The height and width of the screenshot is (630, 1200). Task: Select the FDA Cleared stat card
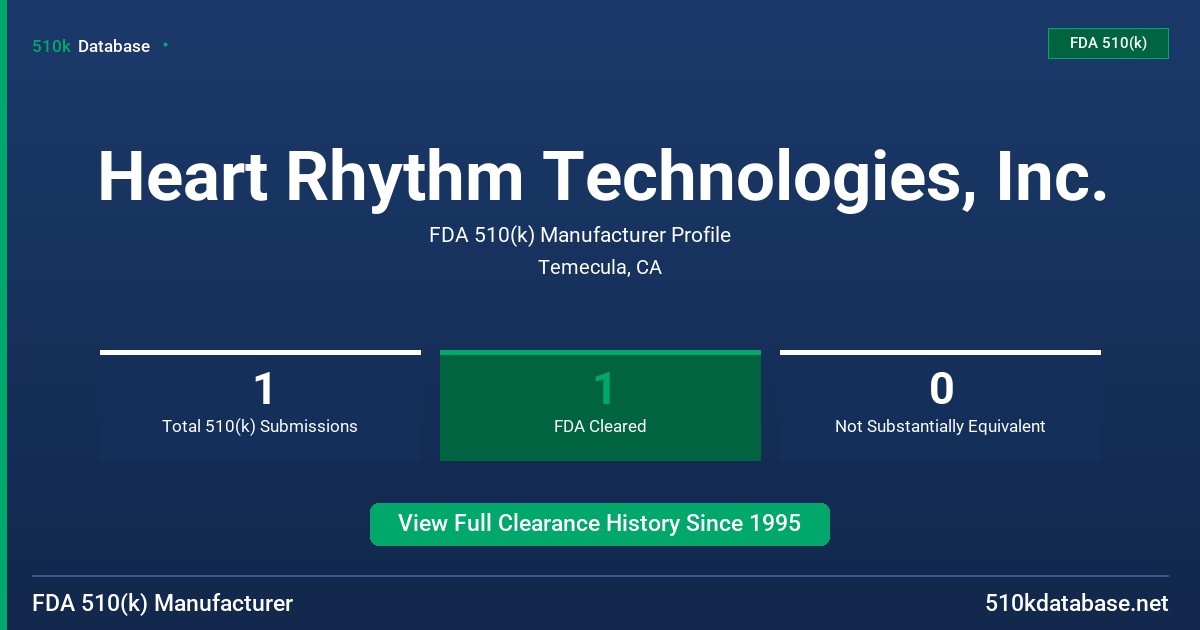click(x=600, y=405)
